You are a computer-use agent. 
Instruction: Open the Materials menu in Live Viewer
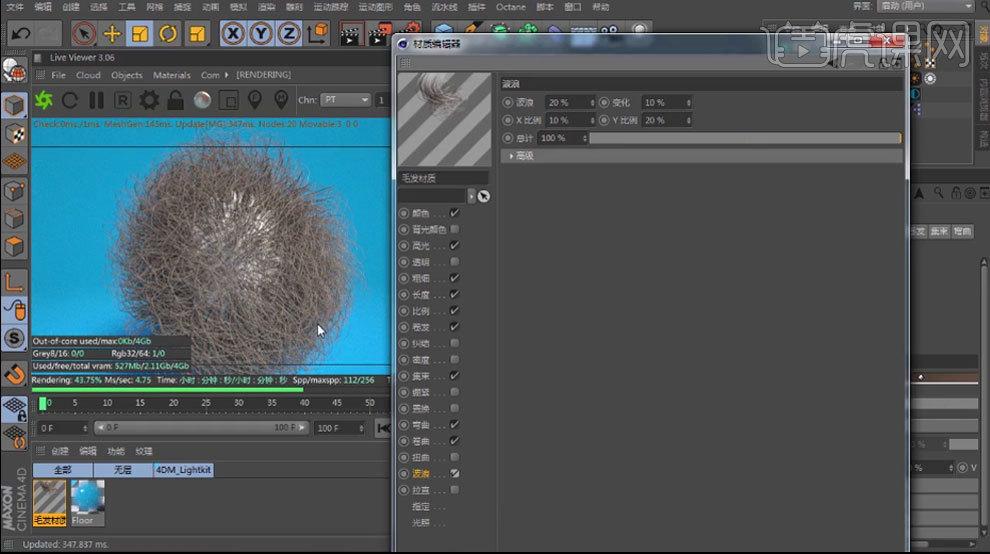pos(171,75)
